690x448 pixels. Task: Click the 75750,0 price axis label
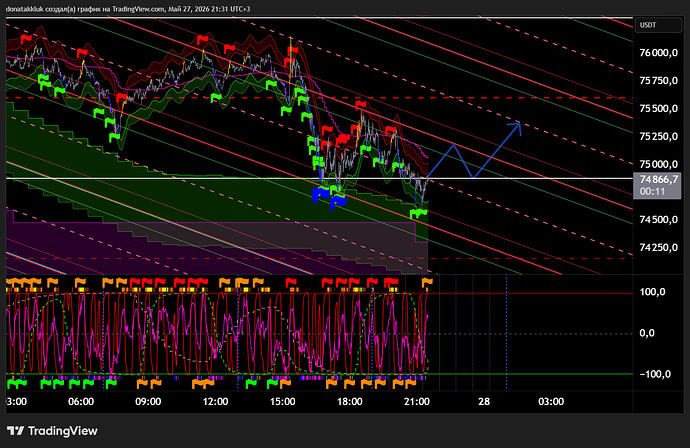(x=658, y=81)
